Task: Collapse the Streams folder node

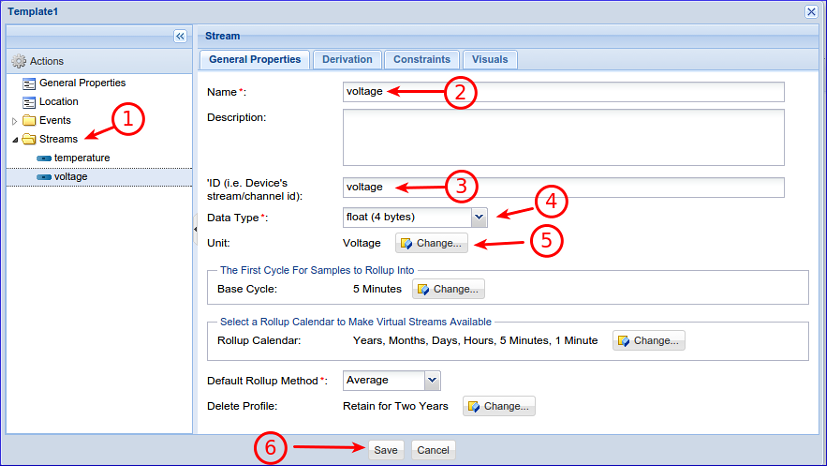Action: coord(14,140)
